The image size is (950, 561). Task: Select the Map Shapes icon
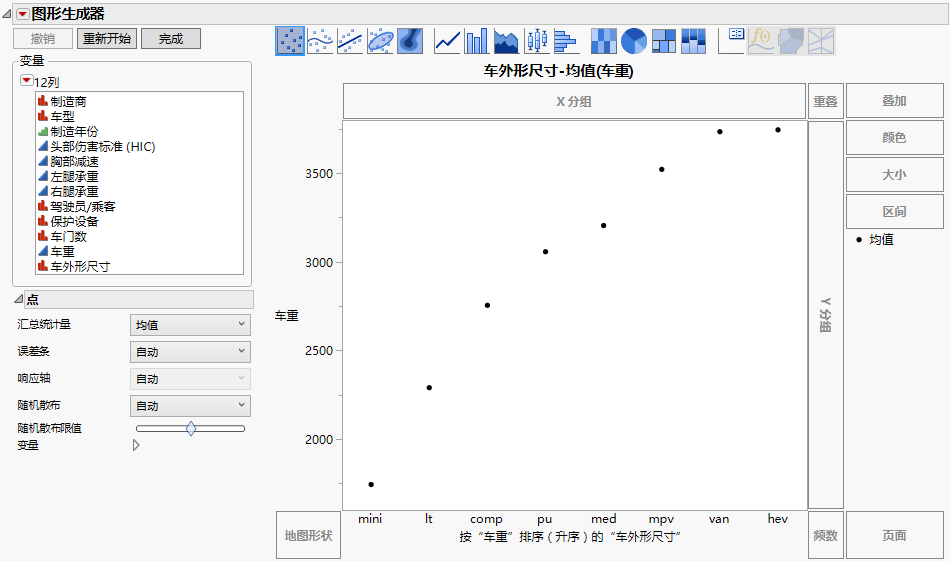(791, 41)
